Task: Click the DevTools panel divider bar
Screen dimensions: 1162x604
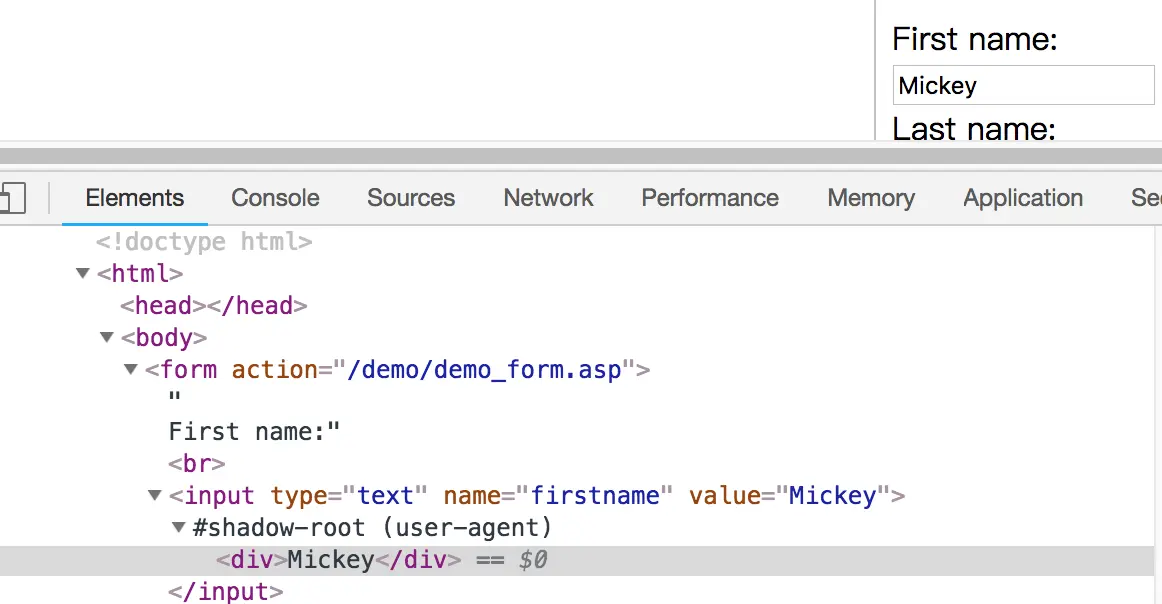Action: tap(581, 156)
